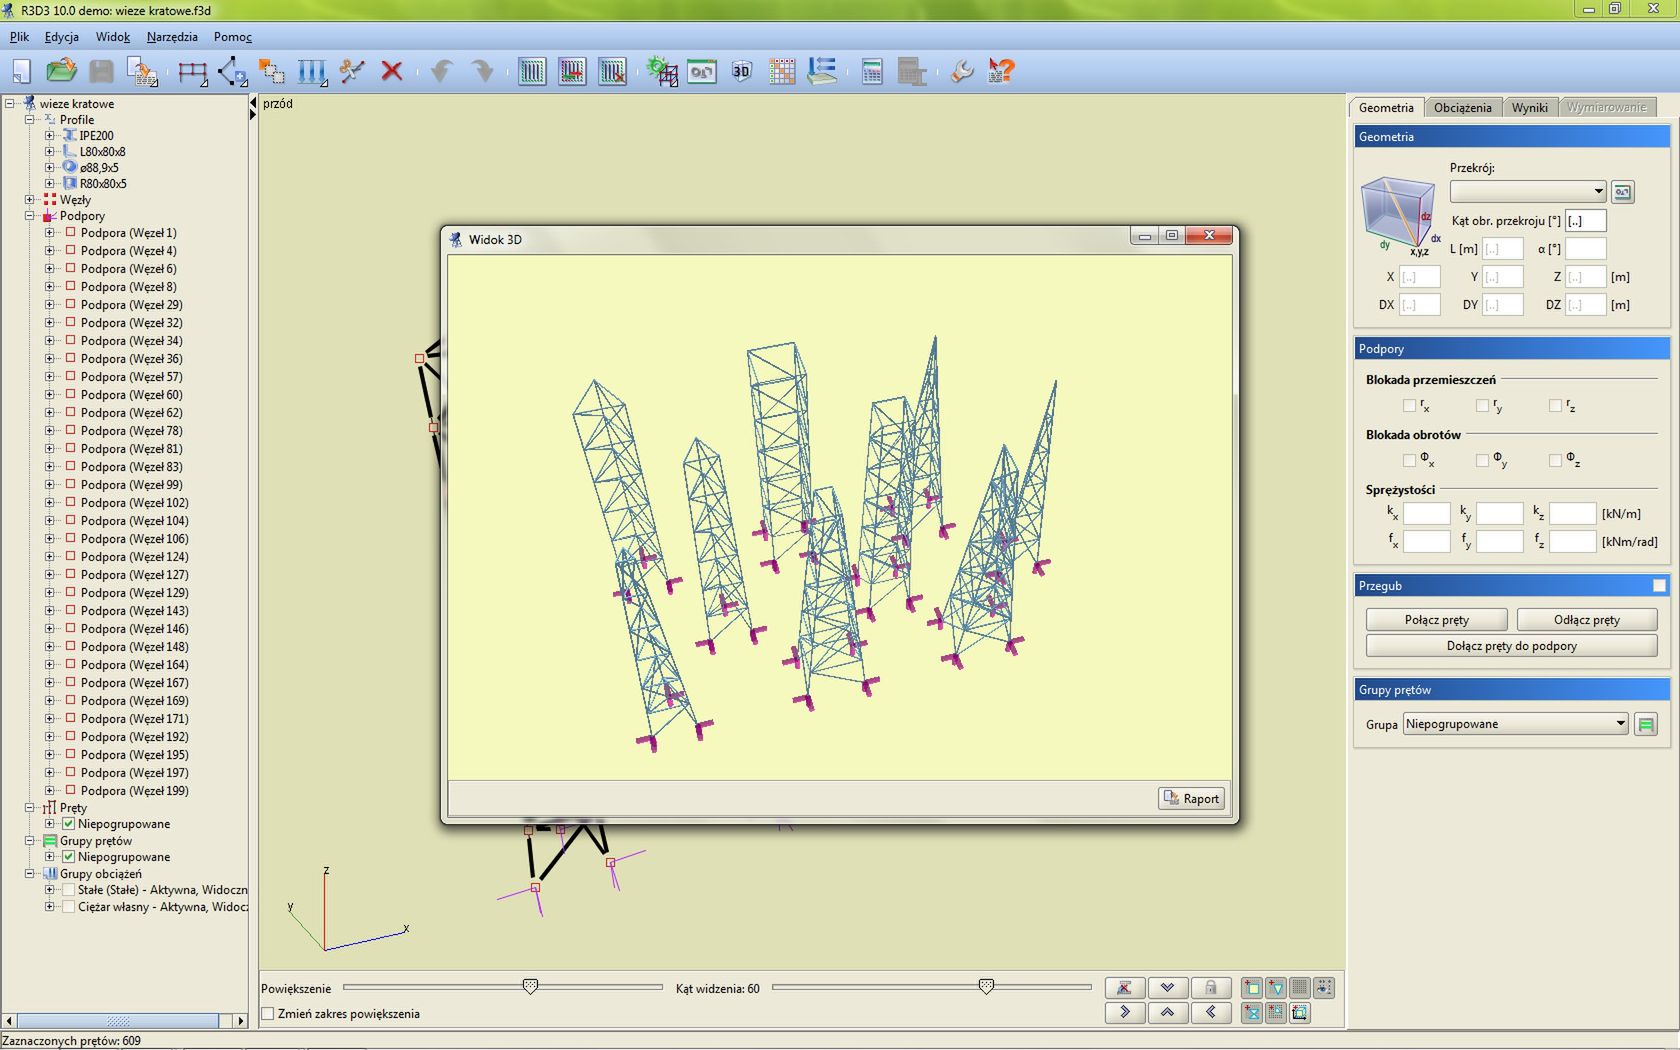The width and height of the screenshot is (1680, 1050).
Task: Click the section preview icon beside Przekrój
Action: pos(1622,192)
